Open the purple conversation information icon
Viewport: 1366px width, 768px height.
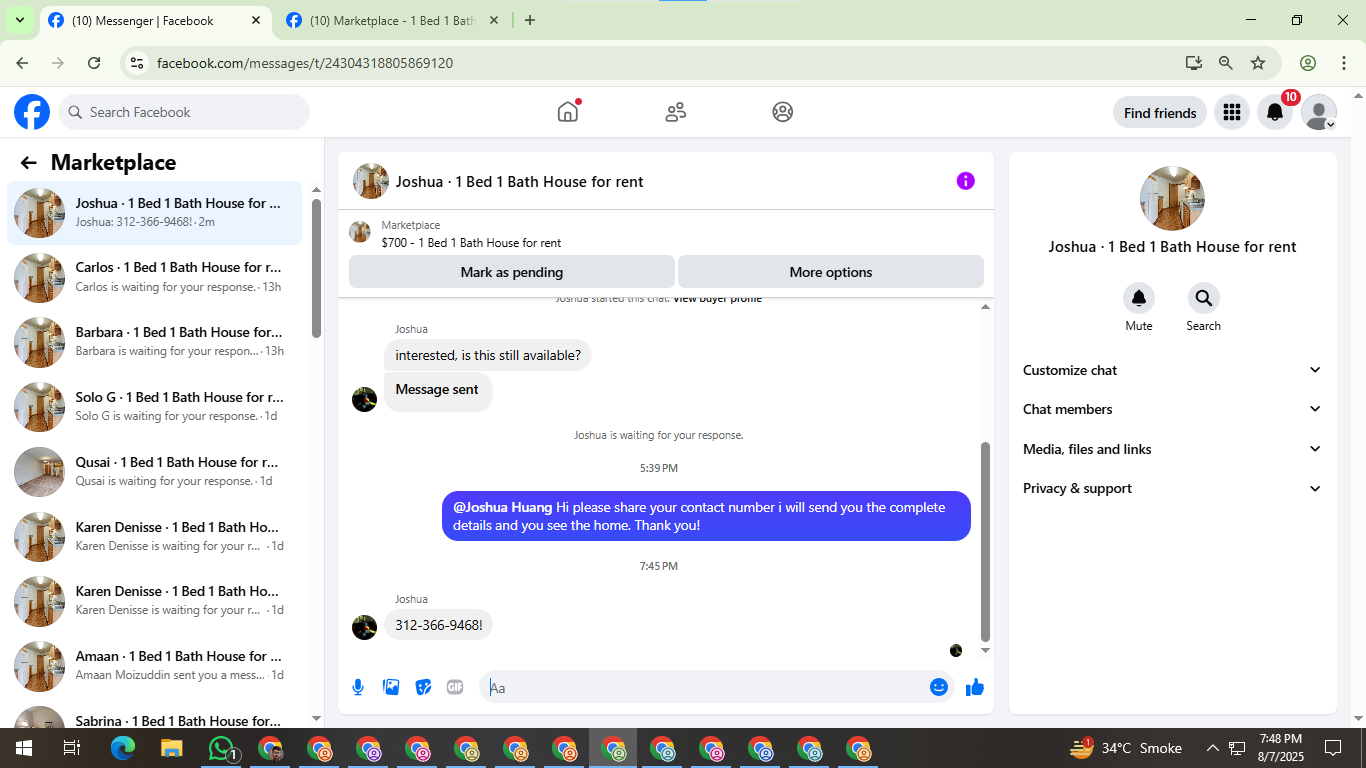tap(965, 181)
